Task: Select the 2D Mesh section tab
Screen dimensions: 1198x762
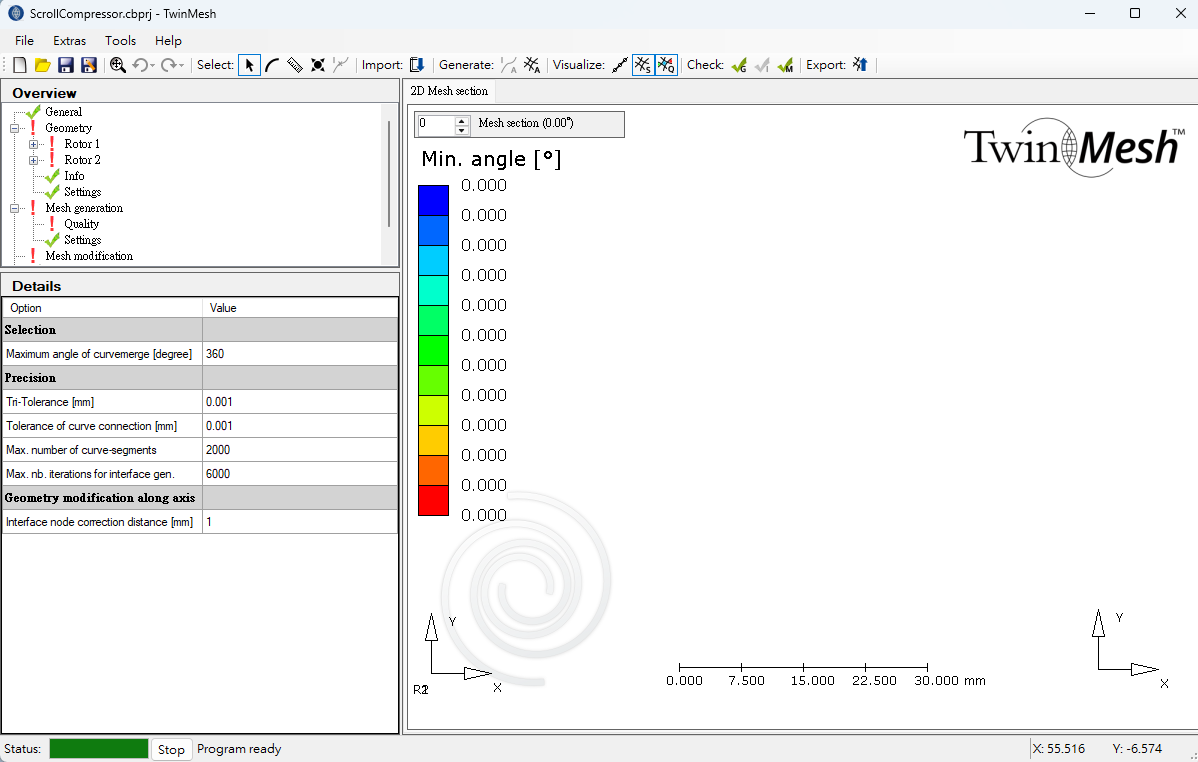Action: click(449, 91)
